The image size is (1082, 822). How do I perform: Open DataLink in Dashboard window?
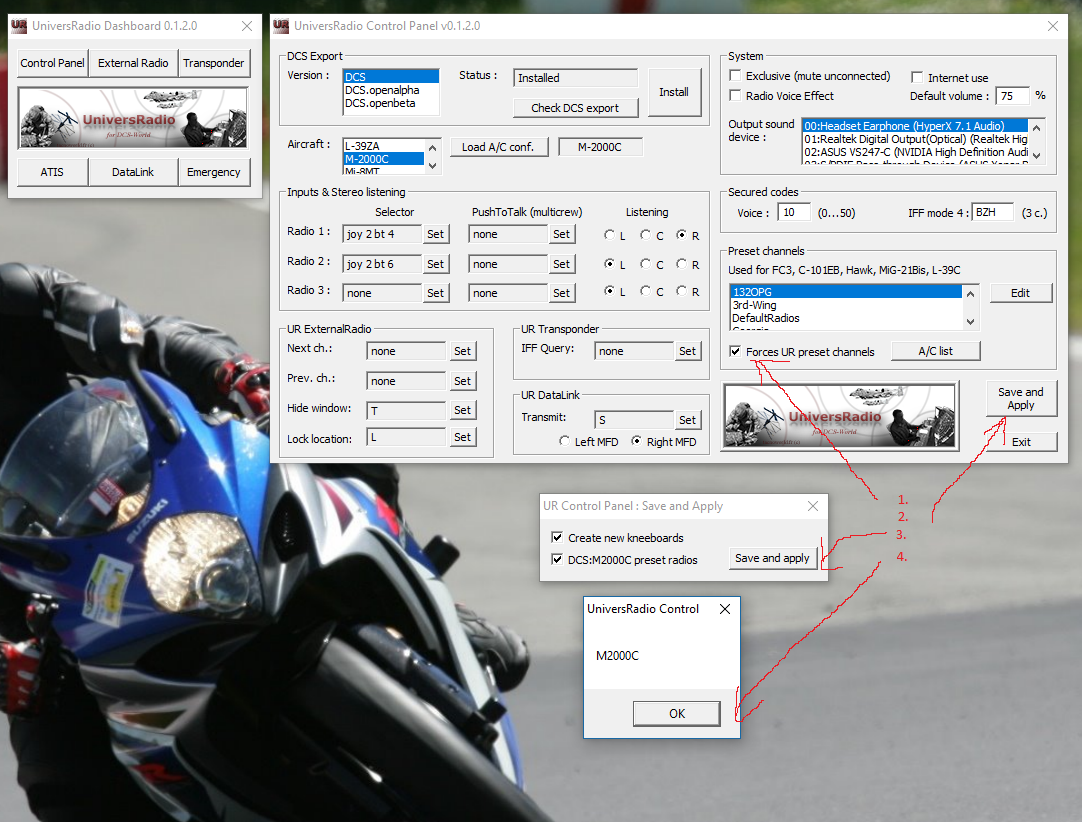pos(133,172)
